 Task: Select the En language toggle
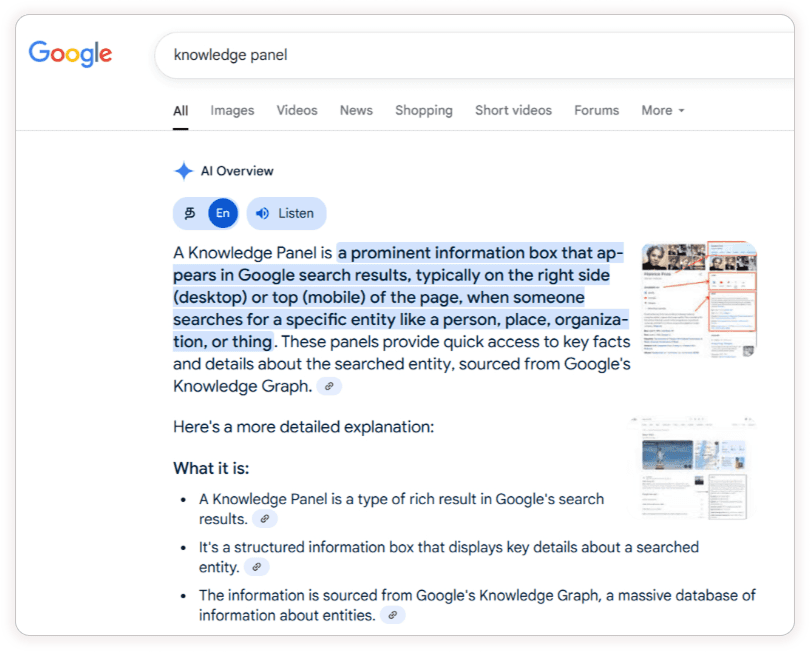tap(223, 213)
